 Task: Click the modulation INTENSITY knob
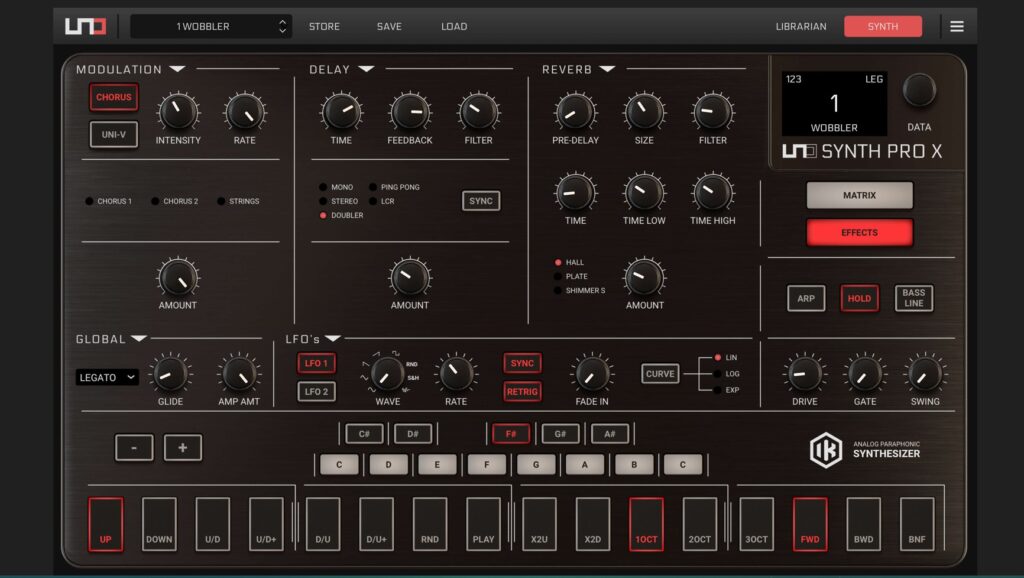pos(178,112)
